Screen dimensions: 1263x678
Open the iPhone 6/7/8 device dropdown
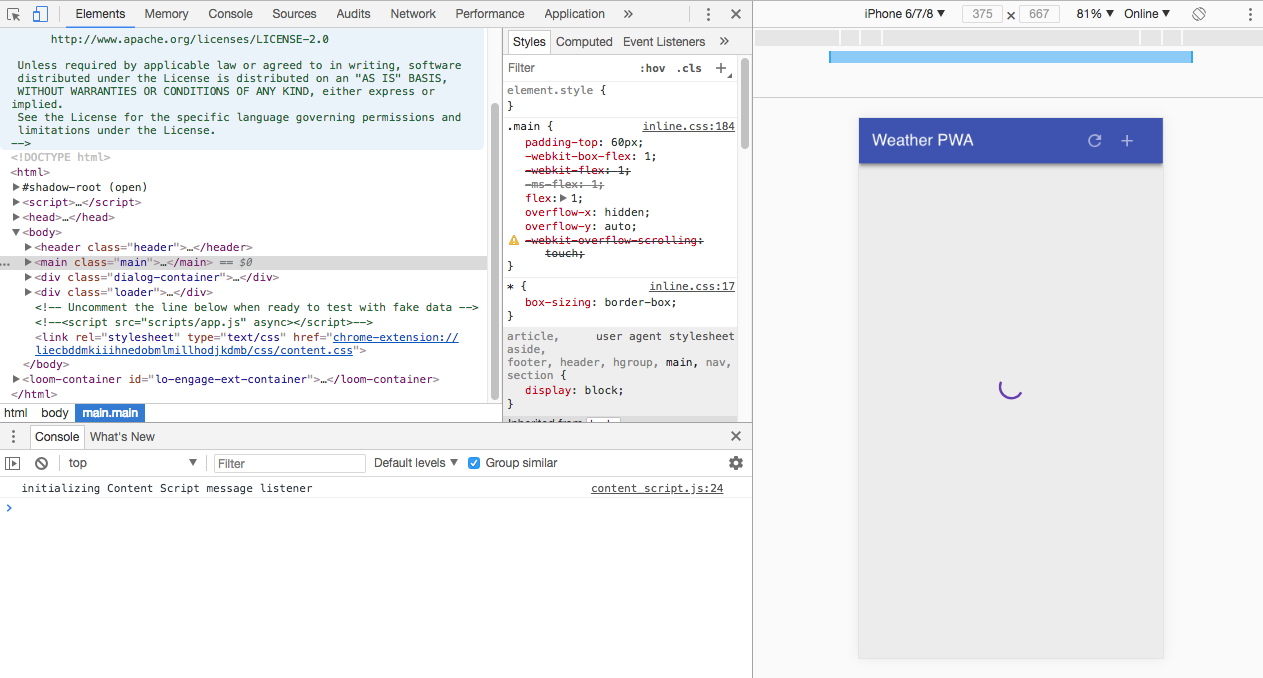pyautogui.click(x=905, y=14)
